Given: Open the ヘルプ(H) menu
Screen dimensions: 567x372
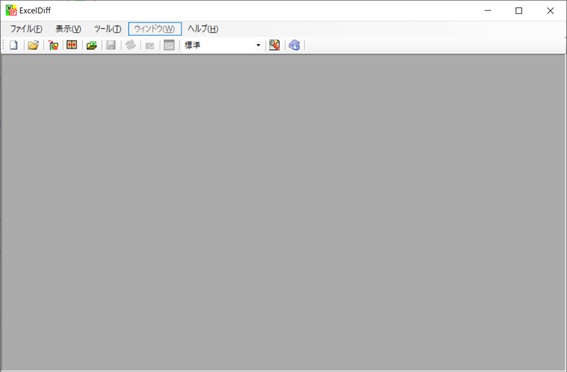Looking at the screenshot, I should click(x=203, y=29).
